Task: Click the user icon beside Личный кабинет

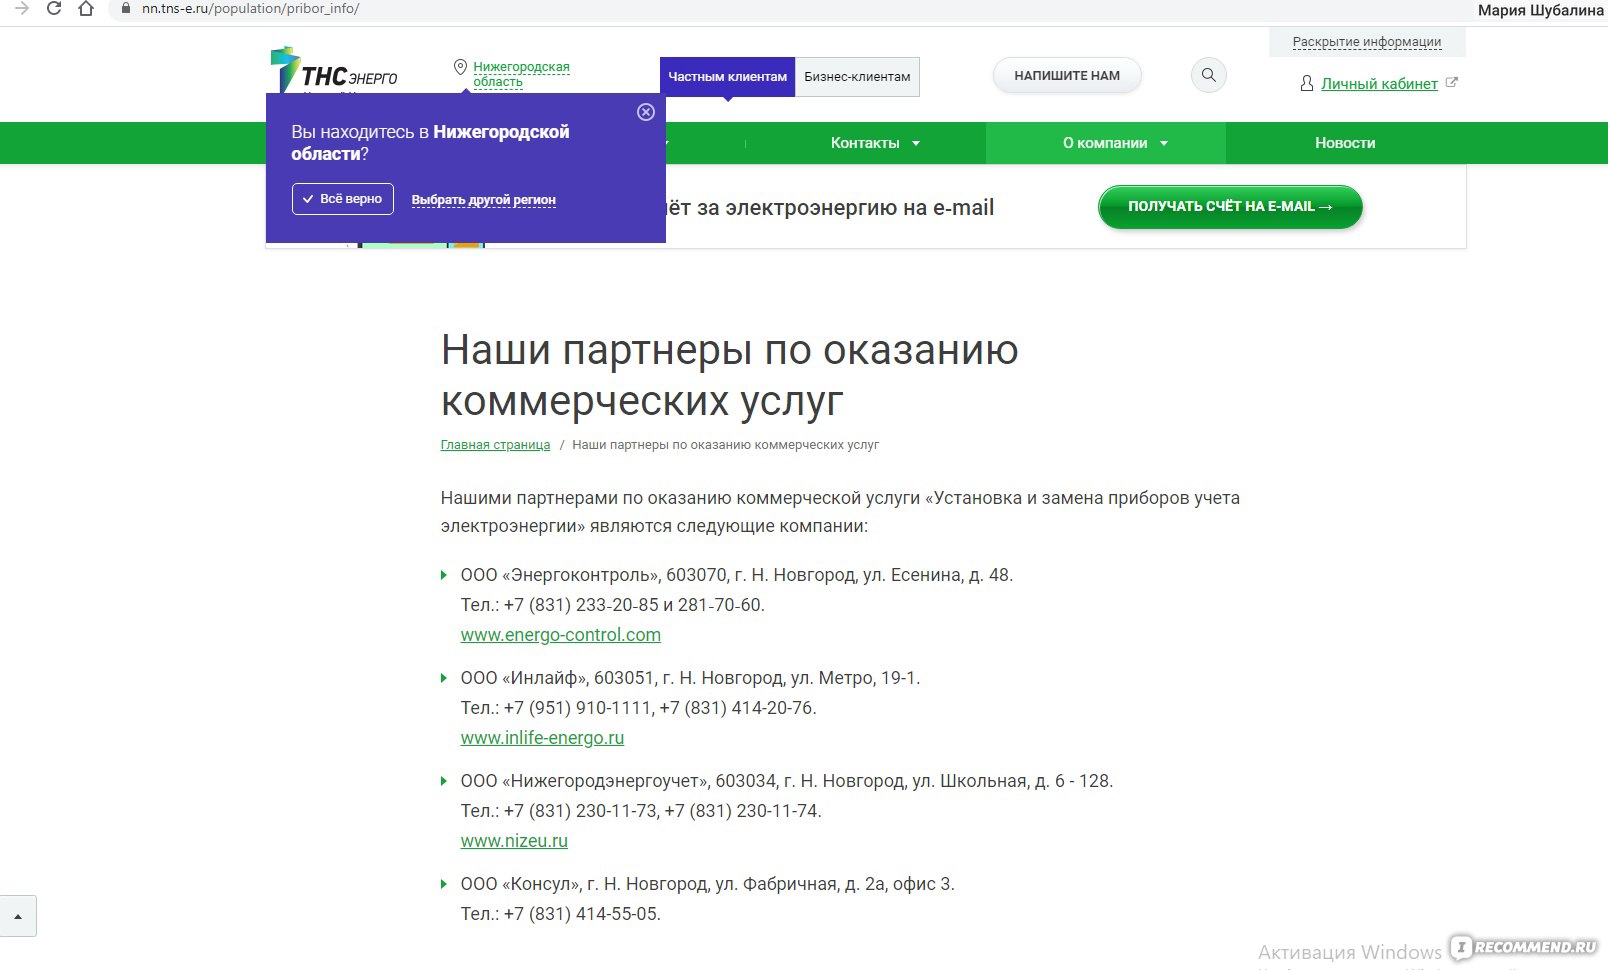Action: [x=1306, y=84]
